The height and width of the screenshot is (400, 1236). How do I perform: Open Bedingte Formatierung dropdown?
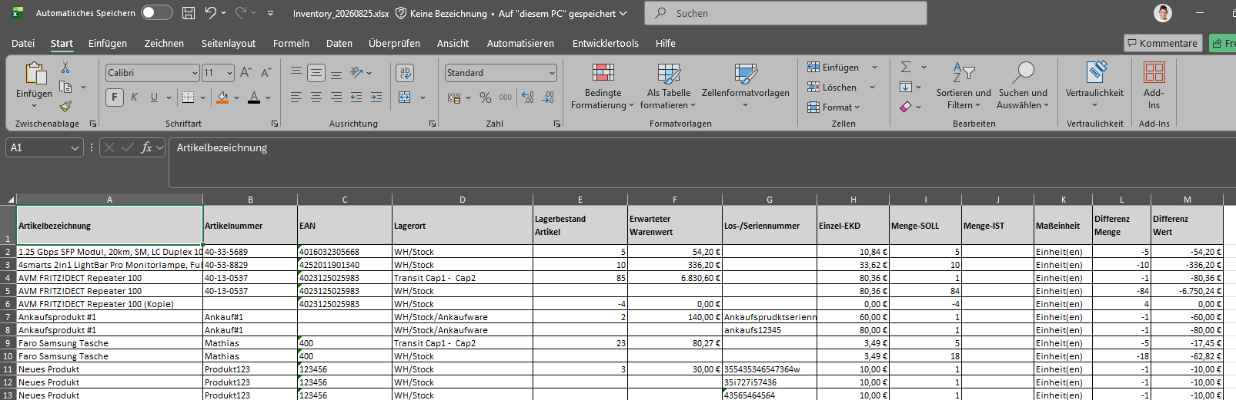[x=602, y=86]
